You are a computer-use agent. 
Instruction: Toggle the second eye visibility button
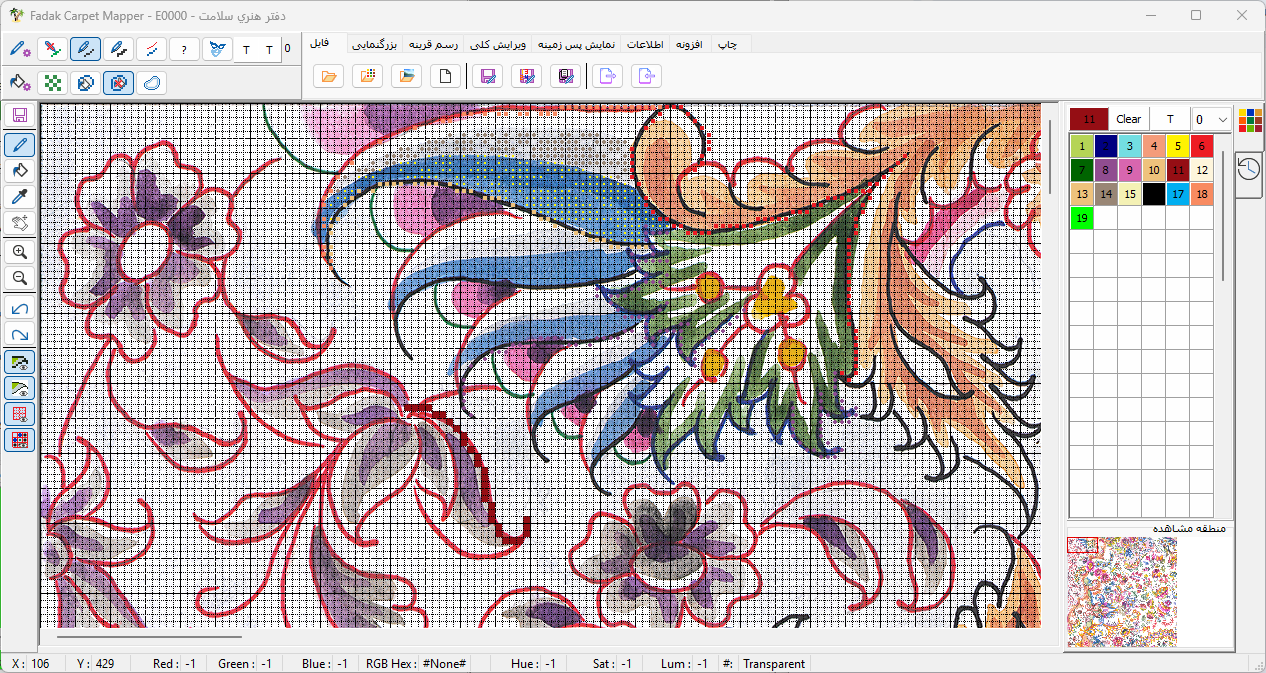[20, 388]
